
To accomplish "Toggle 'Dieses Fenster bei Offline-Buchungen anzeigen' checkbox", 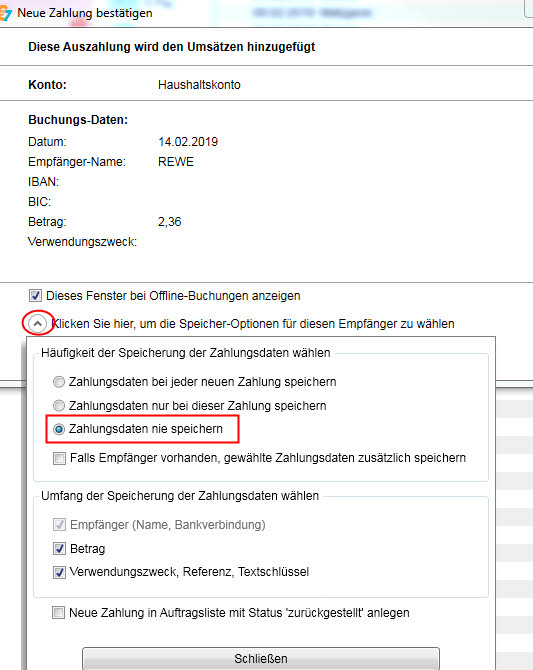I will 35,296.
